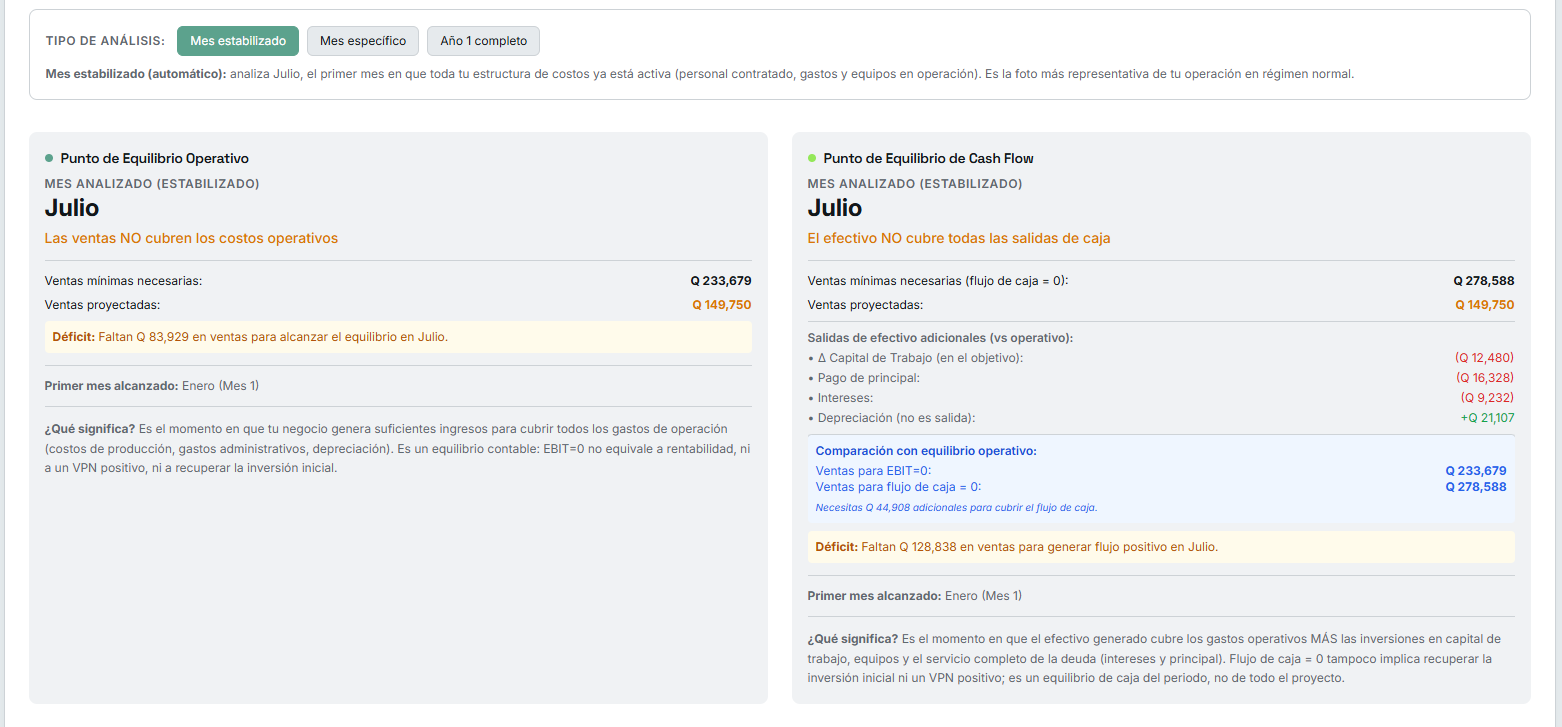Screen dimensions: 1562x727
Task: Click 'Las ventas NO cubren los costos operativos'
Action: (191, 238)
